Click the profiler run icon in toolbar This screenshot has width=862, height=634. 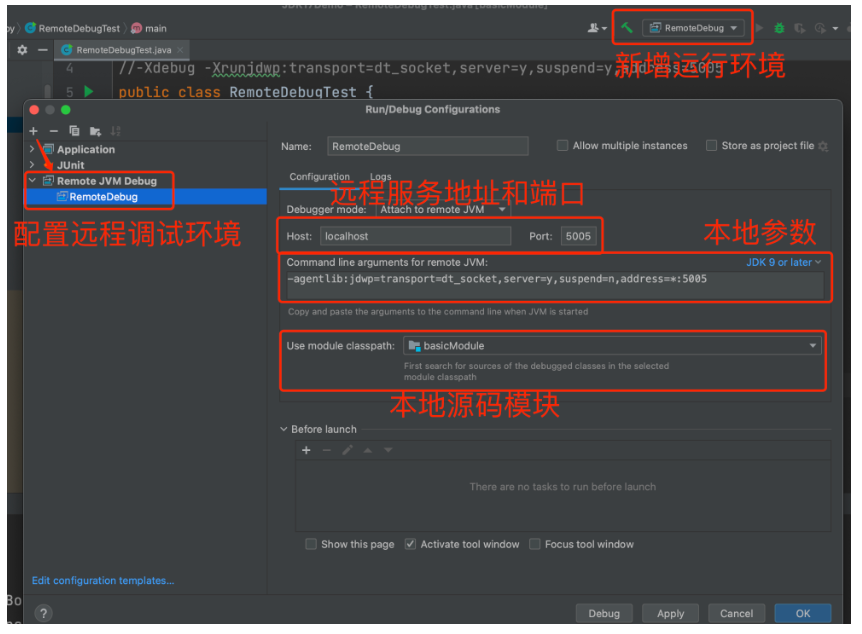[820, 28]
